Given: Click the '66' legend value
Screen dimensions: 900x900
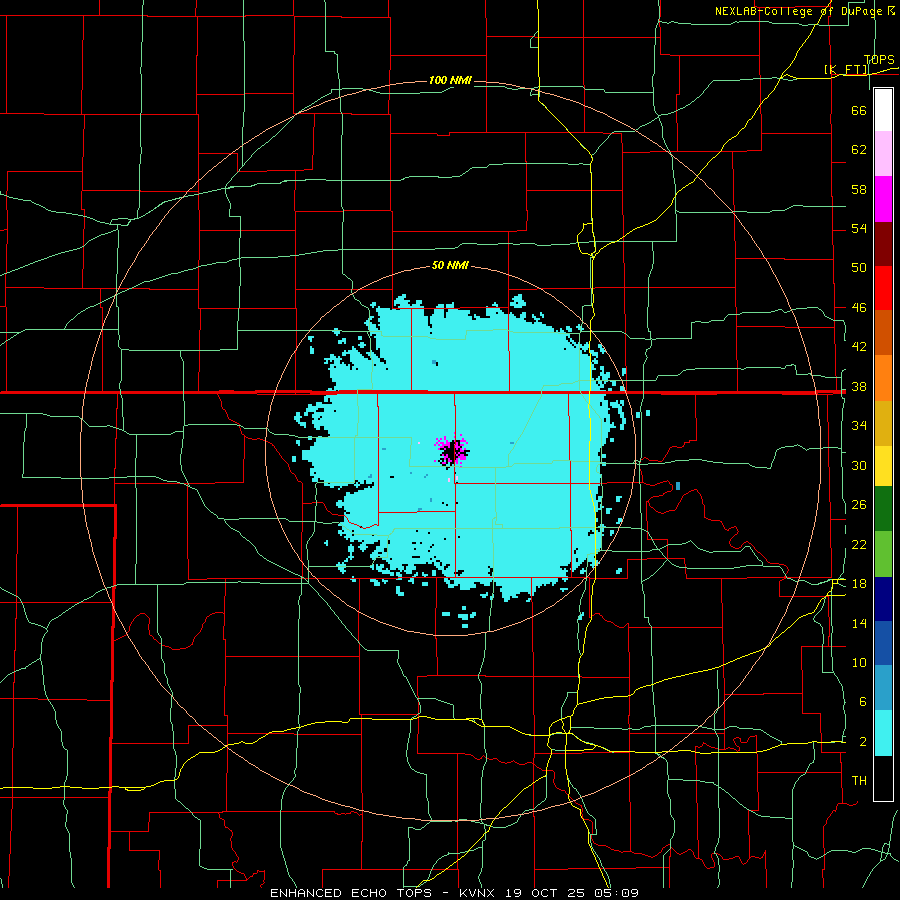Looking at the screenshot, I should click(859, 111).
